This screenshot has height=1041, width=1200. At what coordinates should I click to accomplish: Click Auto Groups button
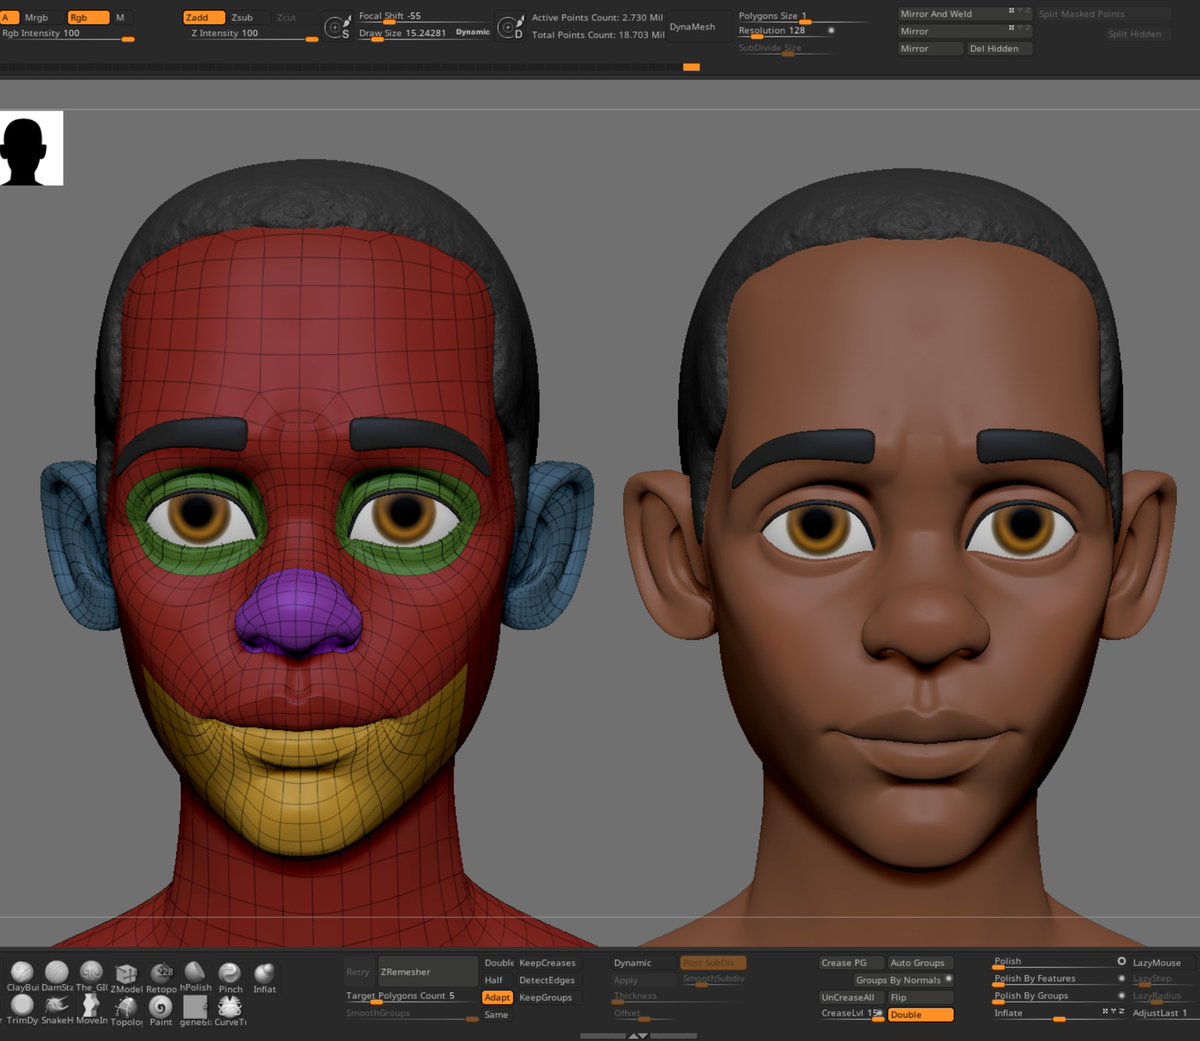(921, 963)
